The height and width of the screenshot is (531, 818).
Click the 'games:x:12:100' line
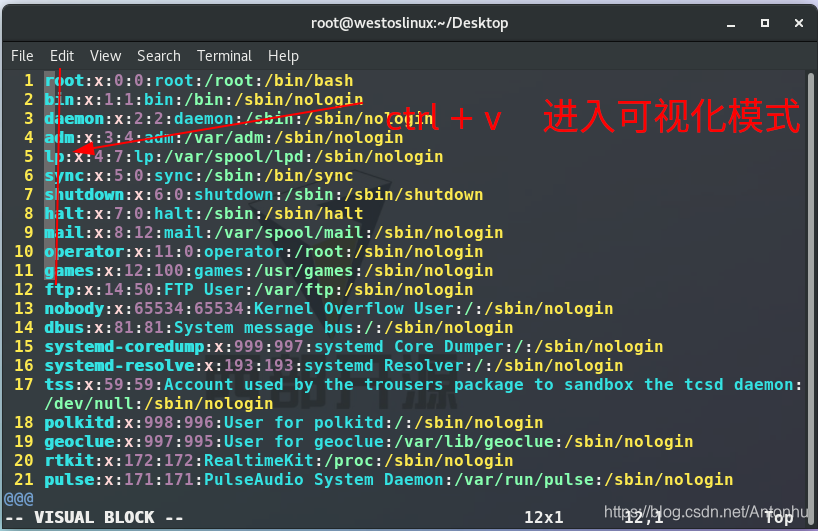(x=269, y=271)
